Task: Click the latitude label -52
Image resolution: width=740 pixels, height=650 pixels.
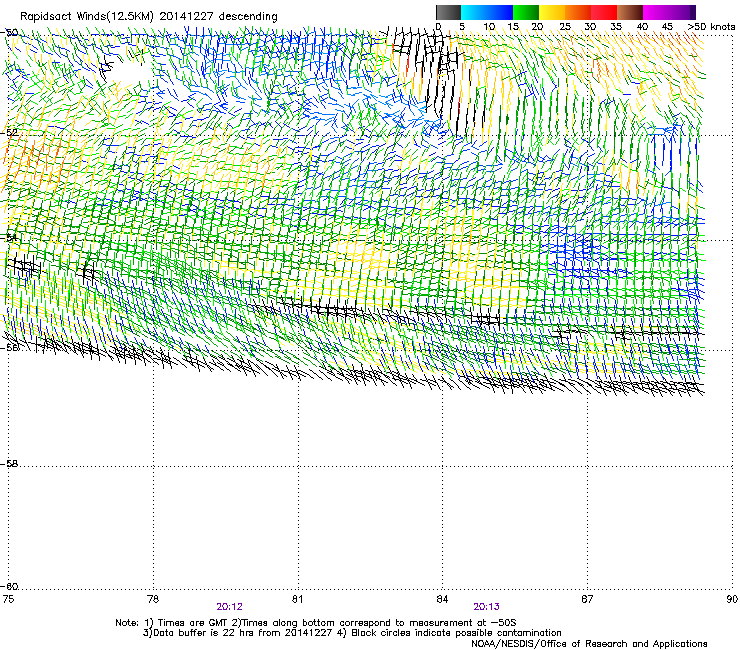Action: [9, 133]
